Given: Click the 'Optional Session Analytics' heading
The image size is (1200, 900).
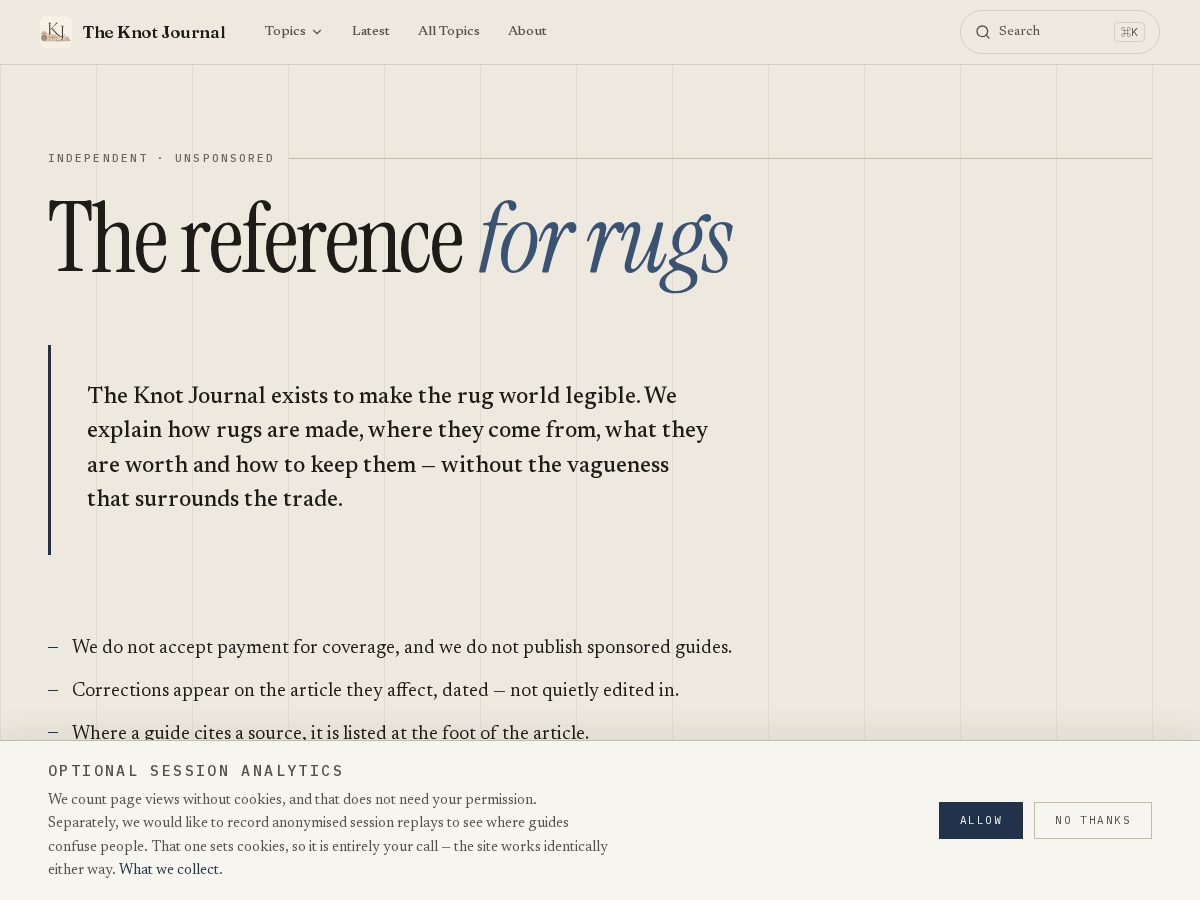Looking at the screenshot, I should click(x=196, y=771).
